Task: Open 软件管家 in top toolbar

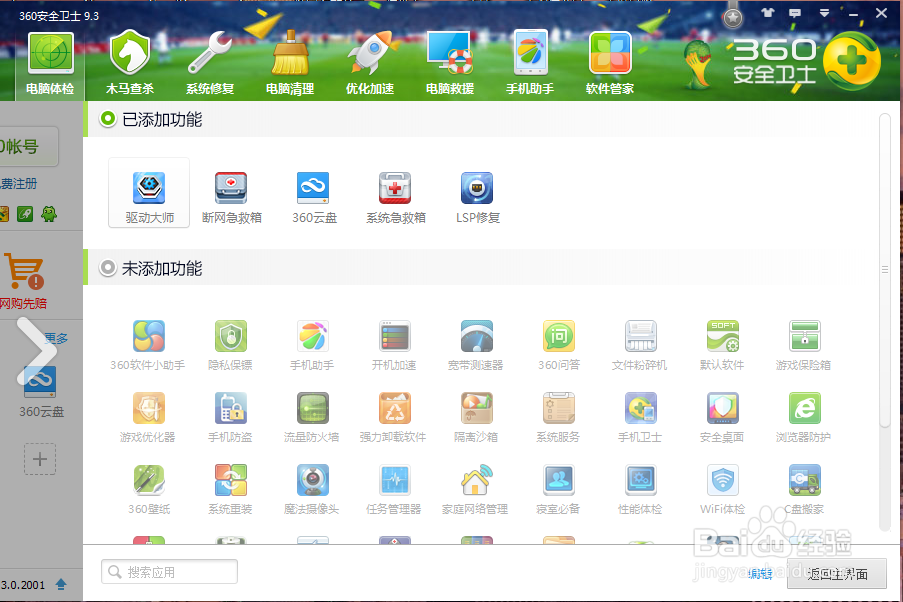Action: tap(610, 64)
